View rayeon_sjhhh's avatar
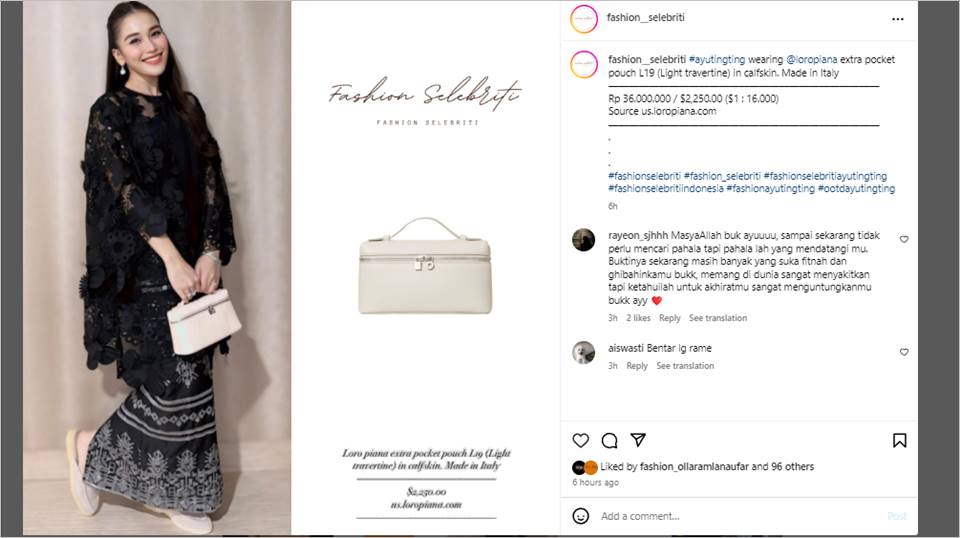This screenshot has height=538, width=960. click(583, 240)
